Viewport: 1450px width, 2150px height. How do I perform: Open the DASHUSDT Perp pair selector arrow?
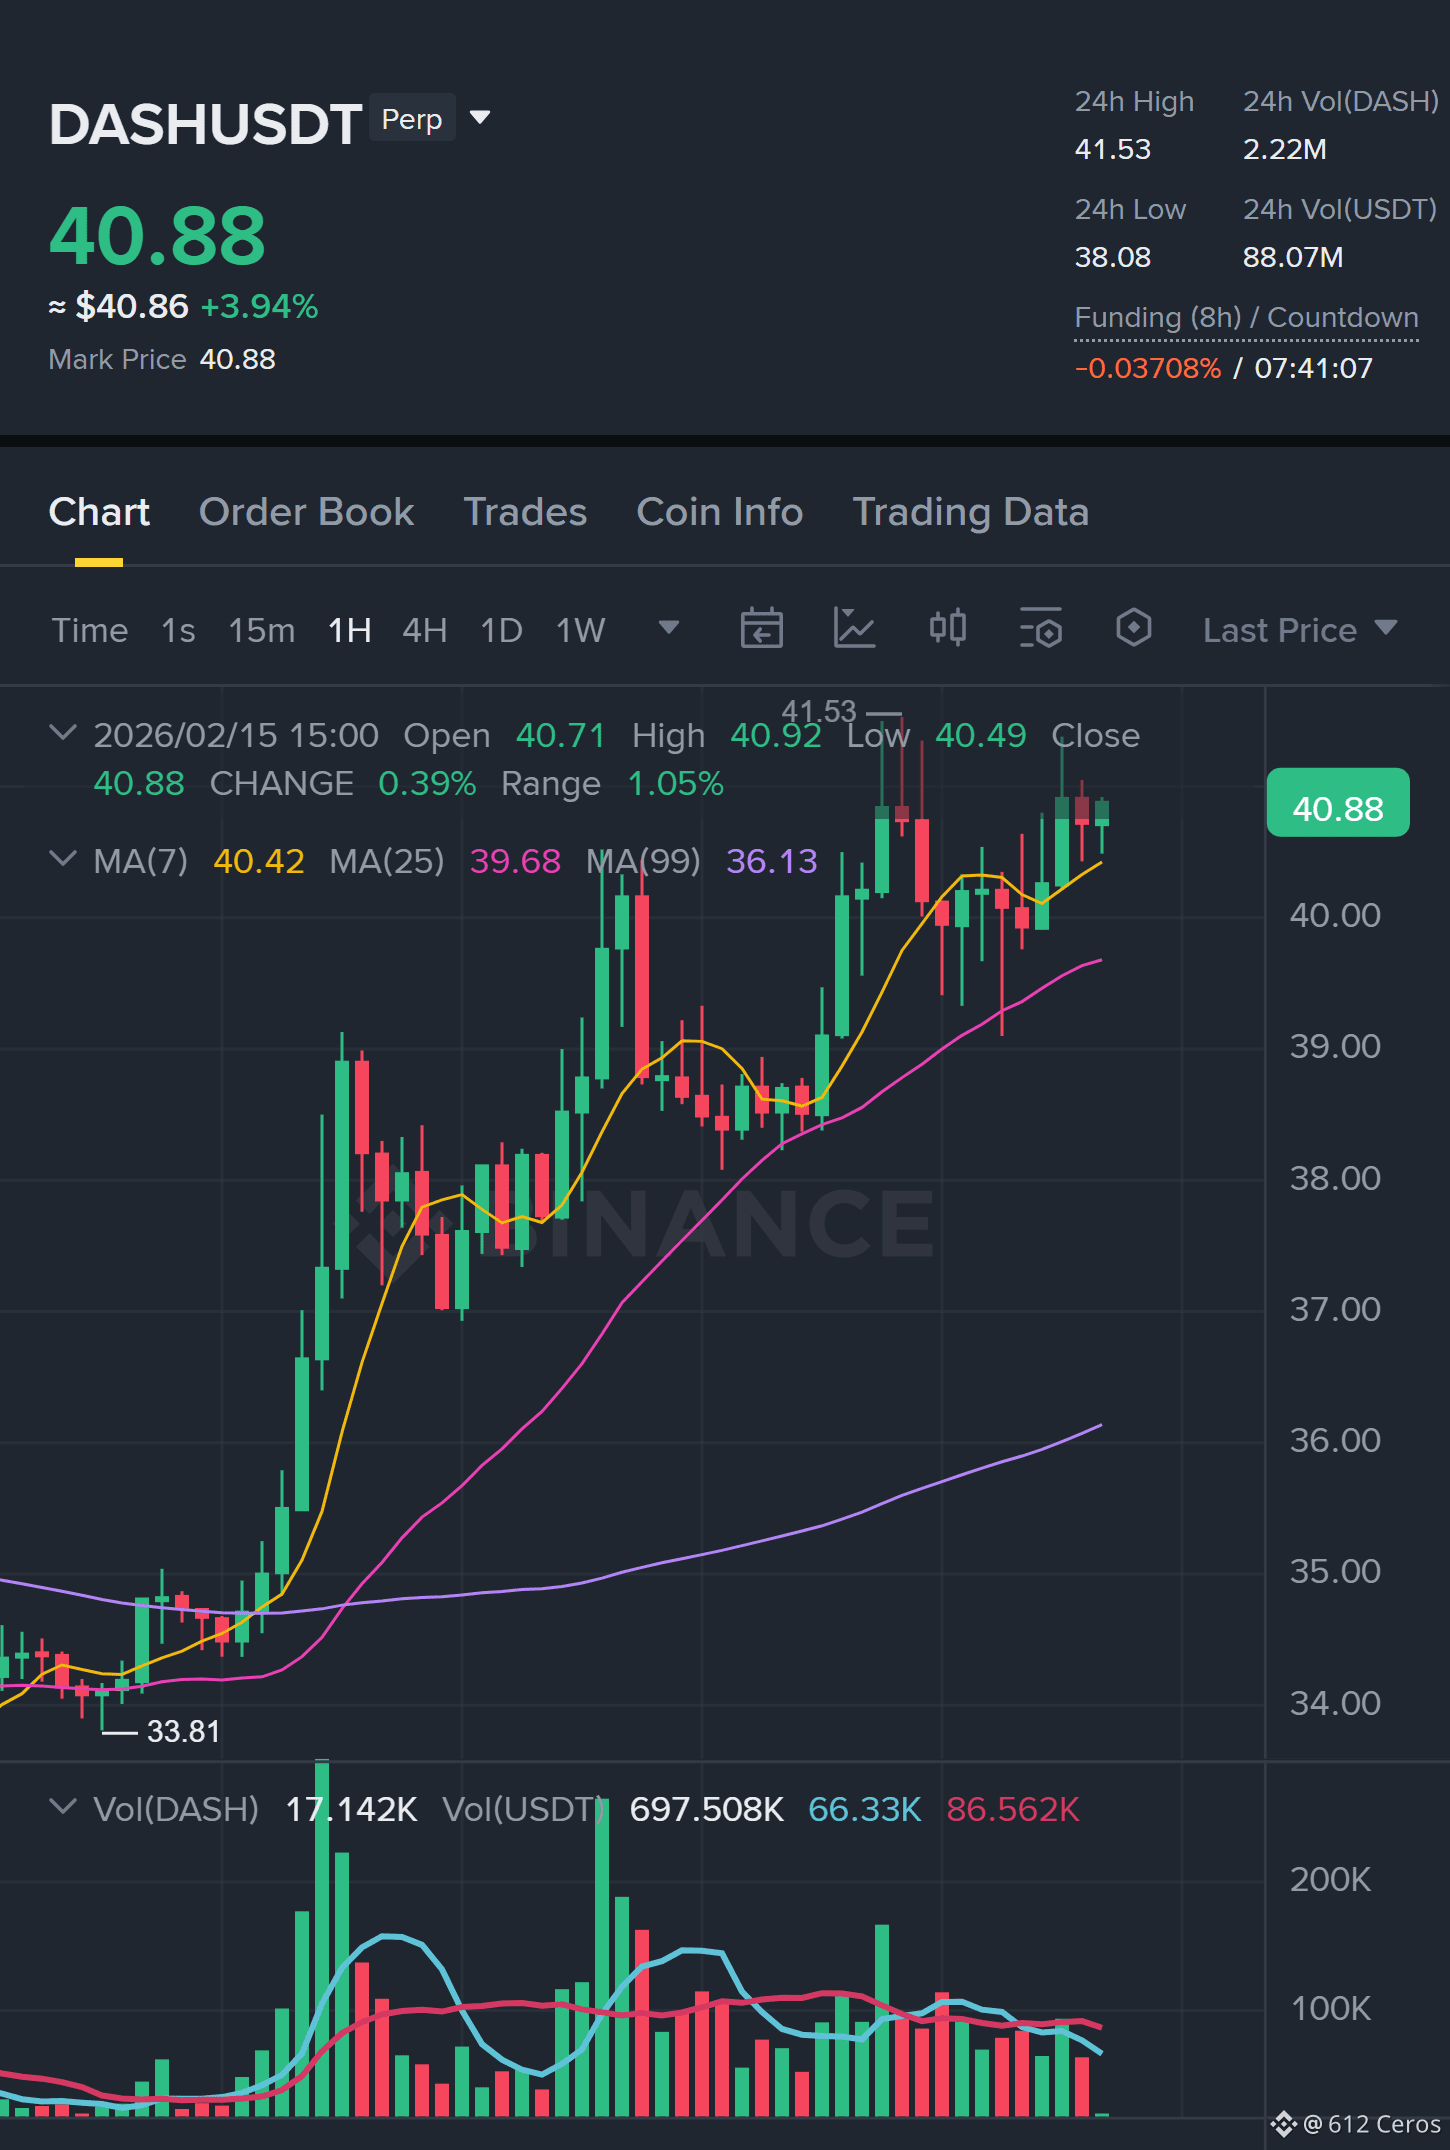(x=480, y=118)
